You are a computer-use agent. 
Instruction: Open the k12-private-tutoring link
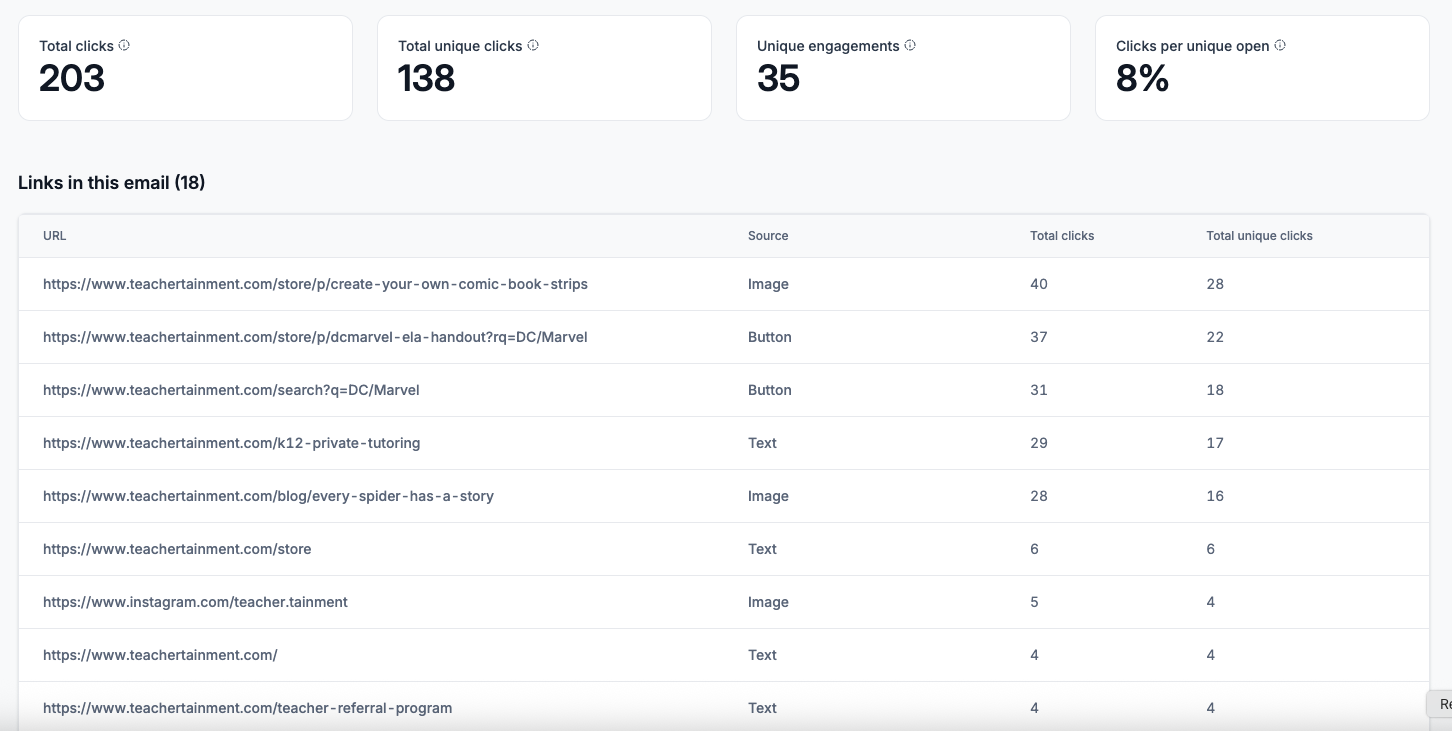(231, 443)
